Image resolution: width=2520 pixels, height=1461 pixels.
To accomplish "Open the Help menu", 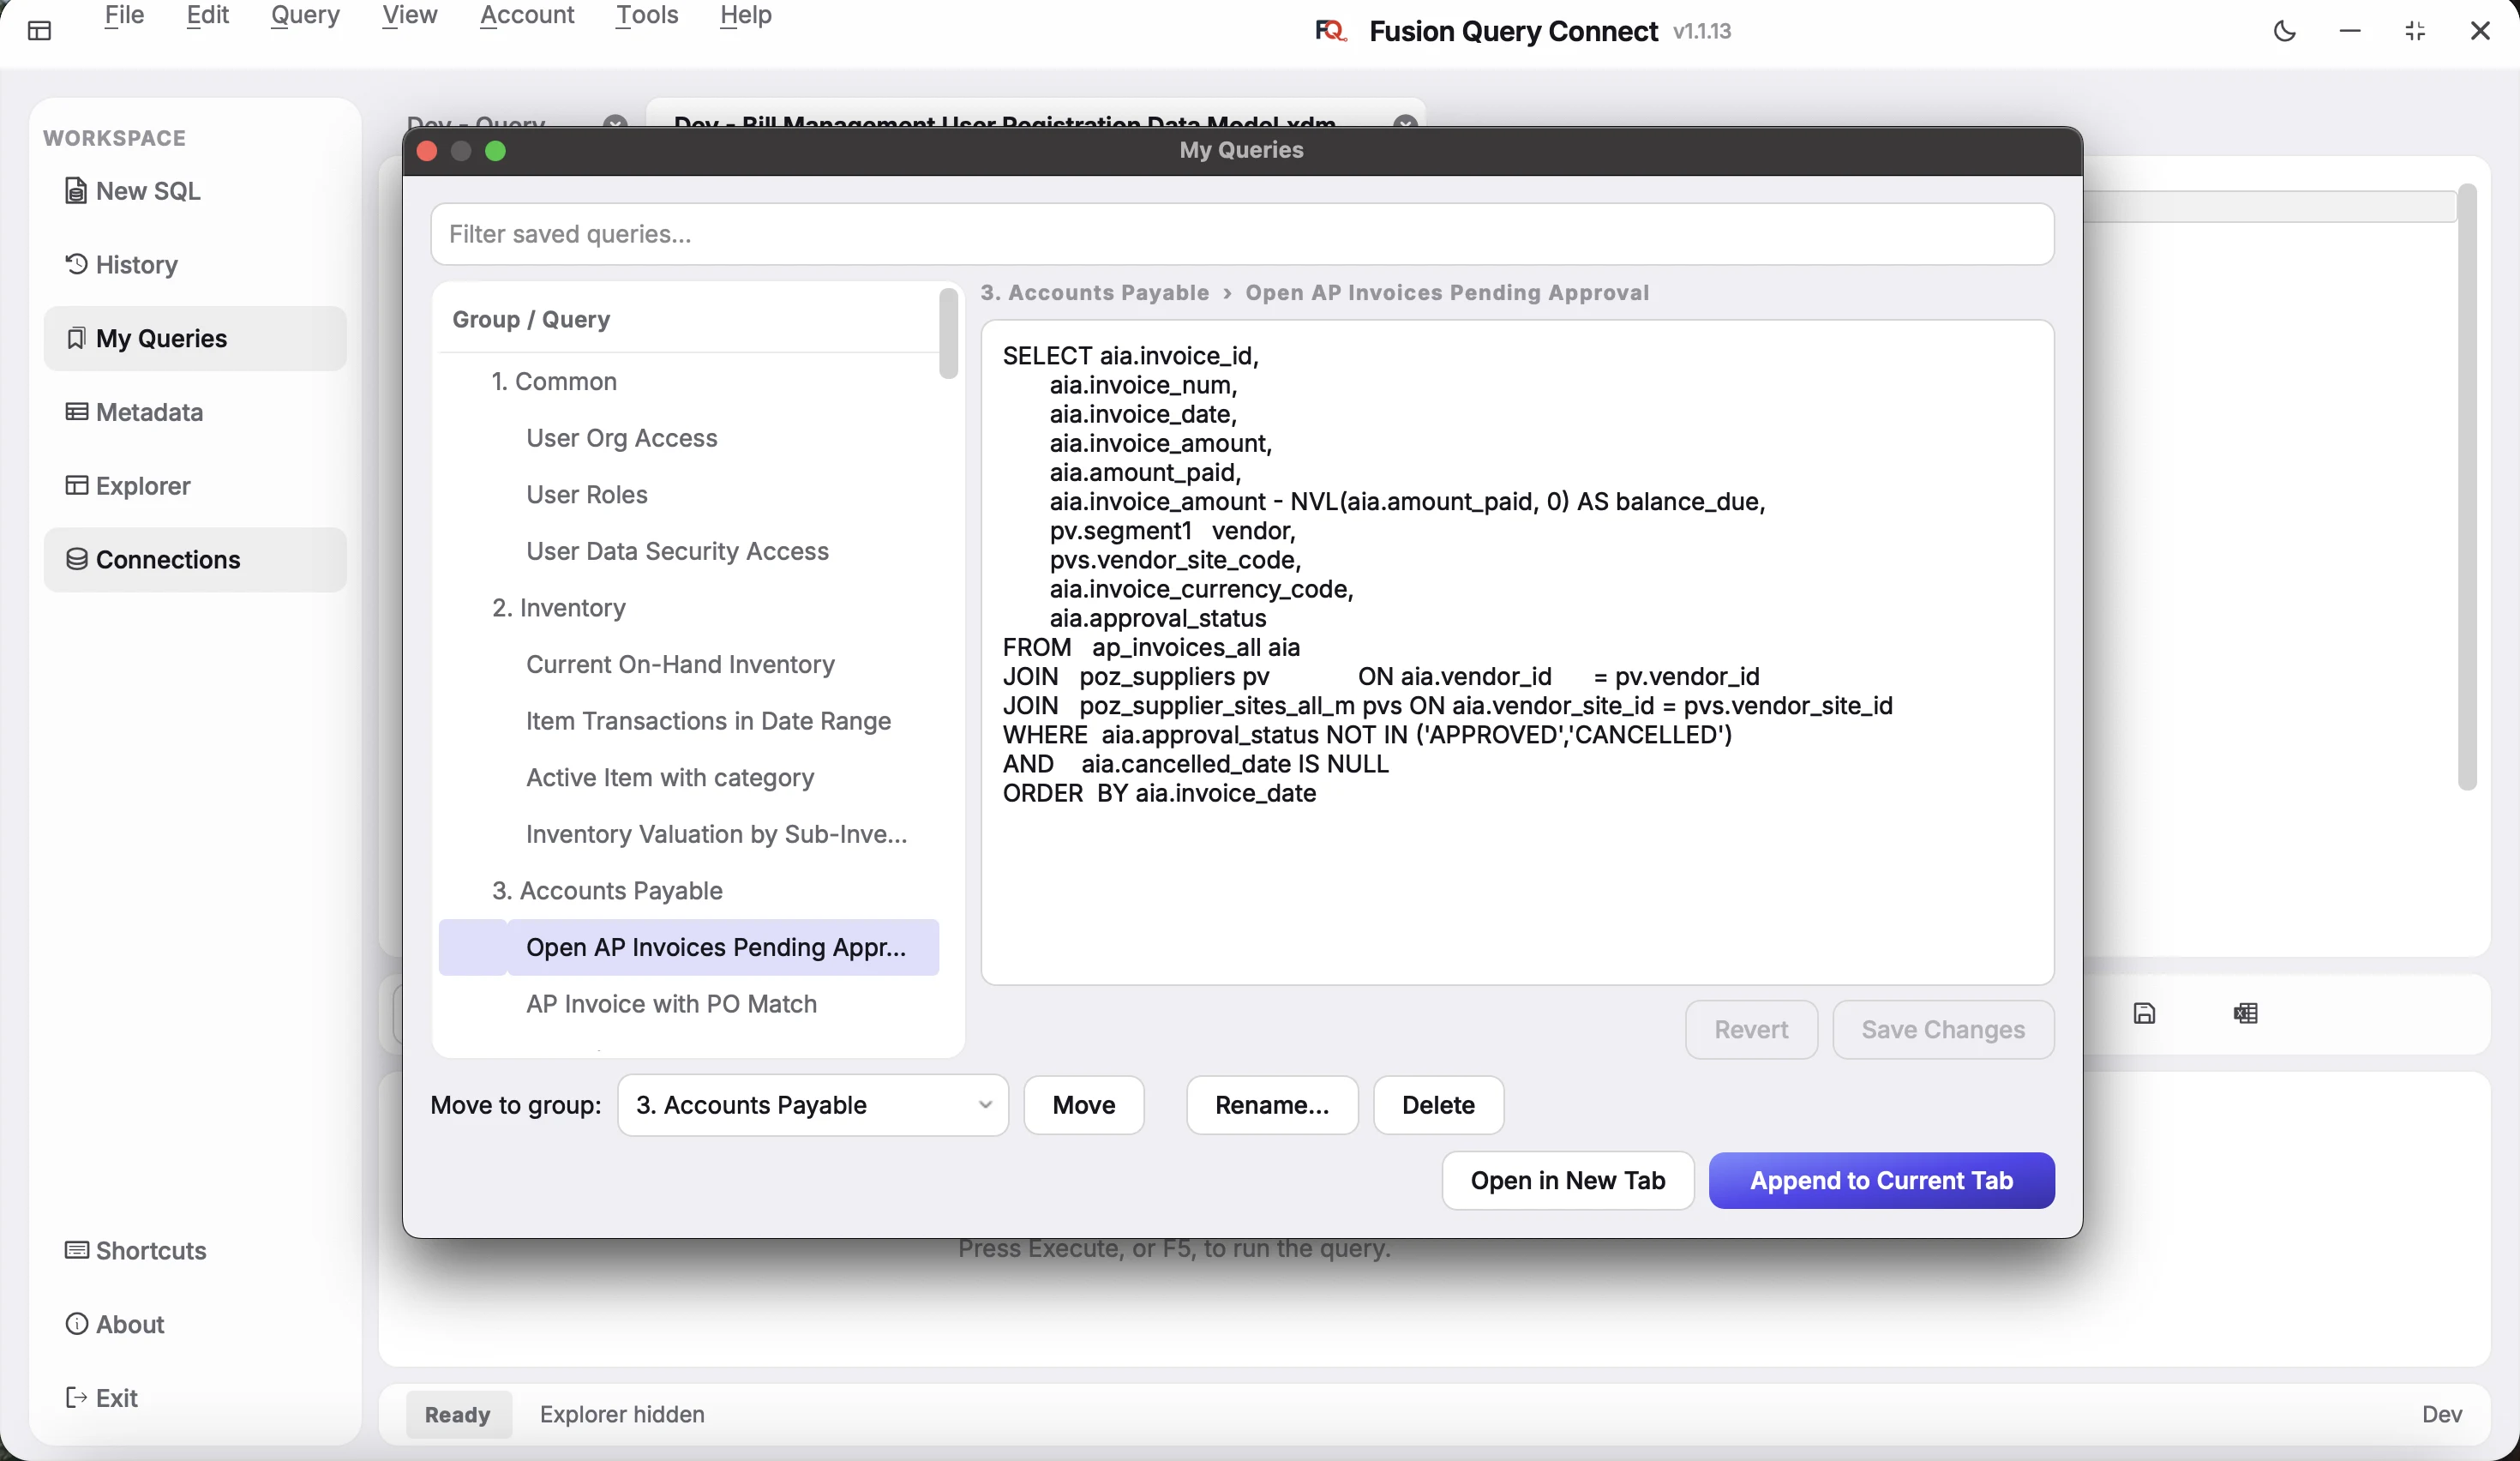I will coord(745,15).
